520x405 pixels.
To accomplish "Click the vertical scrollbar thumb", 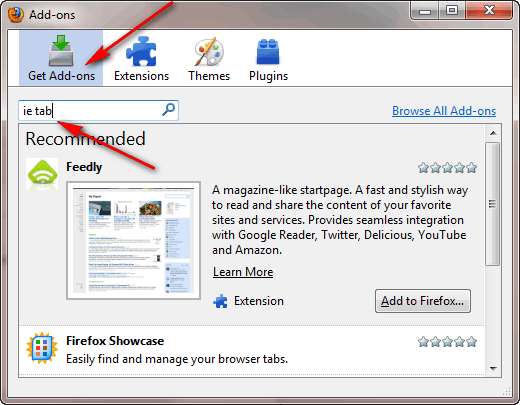I will (x=492, y=204).
